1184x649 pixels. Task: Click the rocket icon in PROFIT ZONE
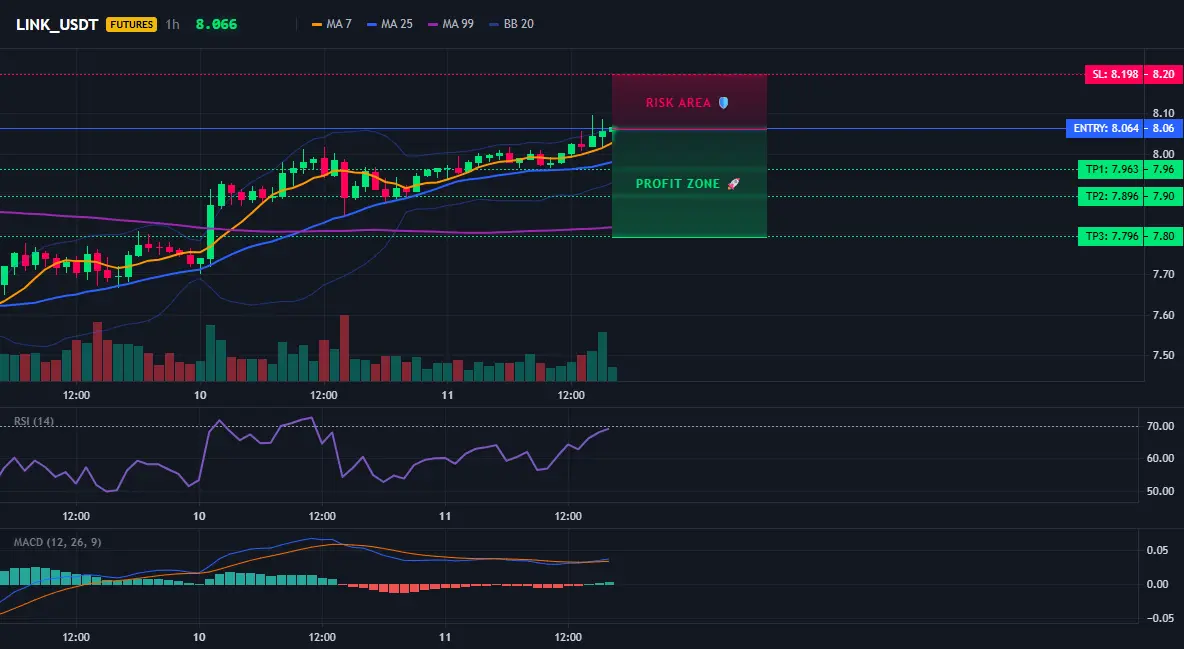(x=733, y=184)
